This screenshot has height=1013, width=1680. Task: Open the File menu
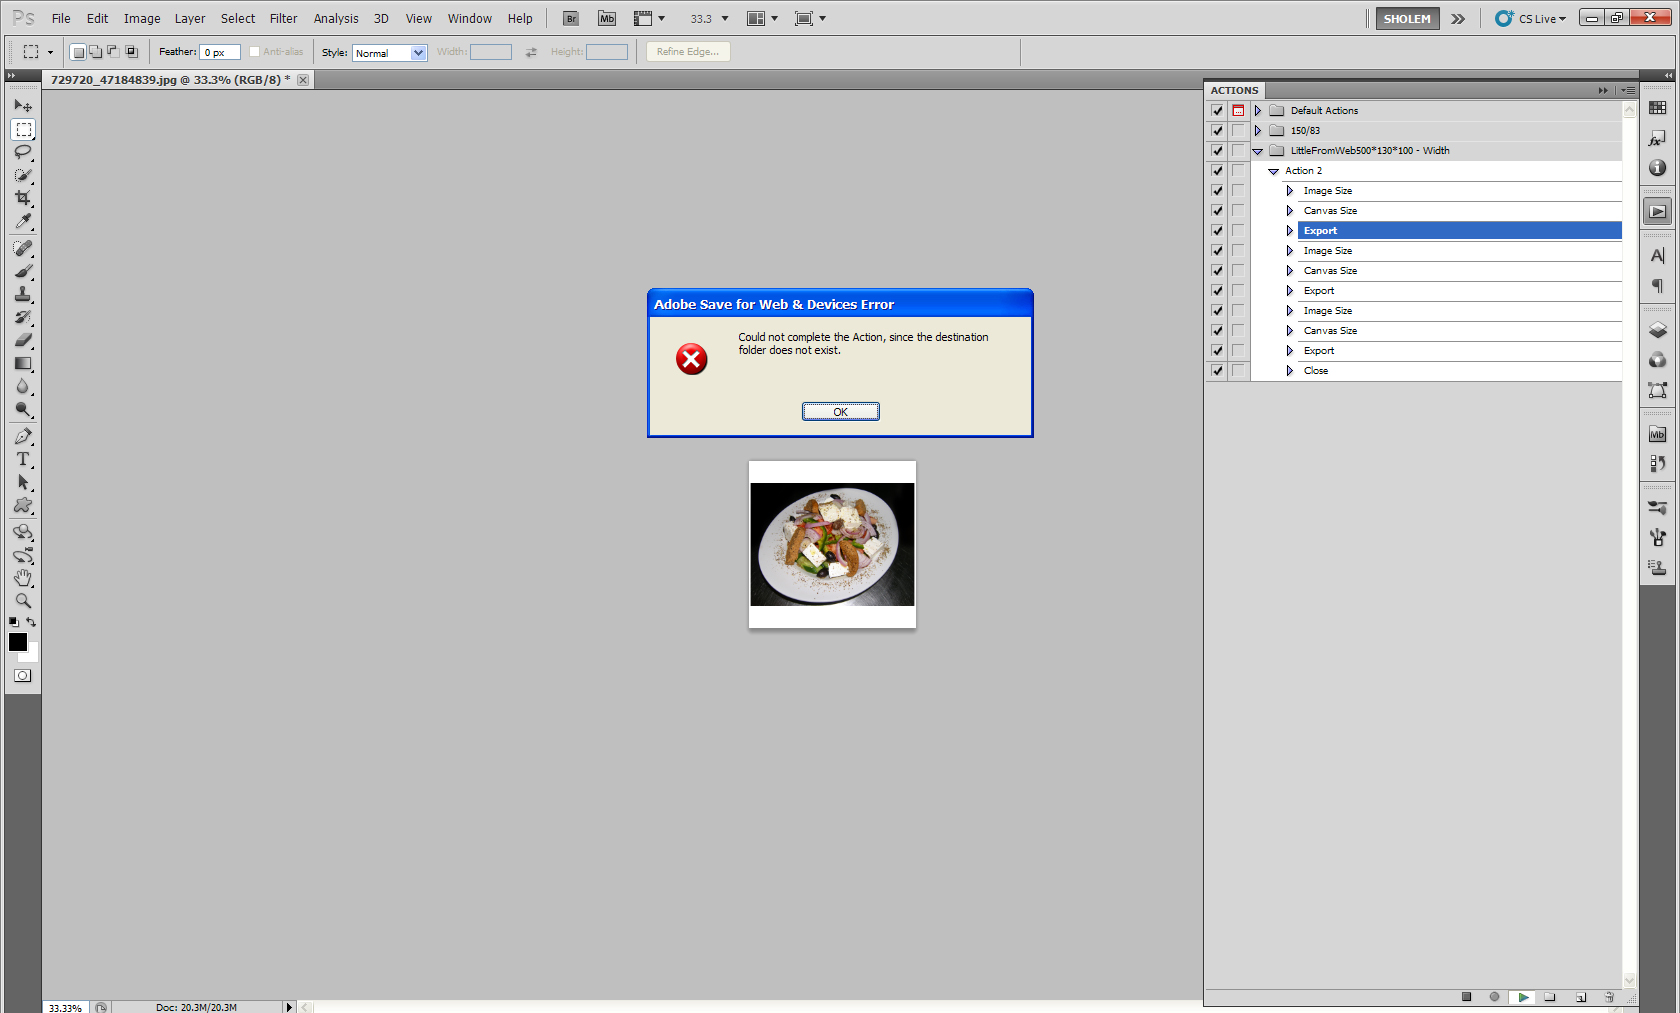[x=61, y=19]
